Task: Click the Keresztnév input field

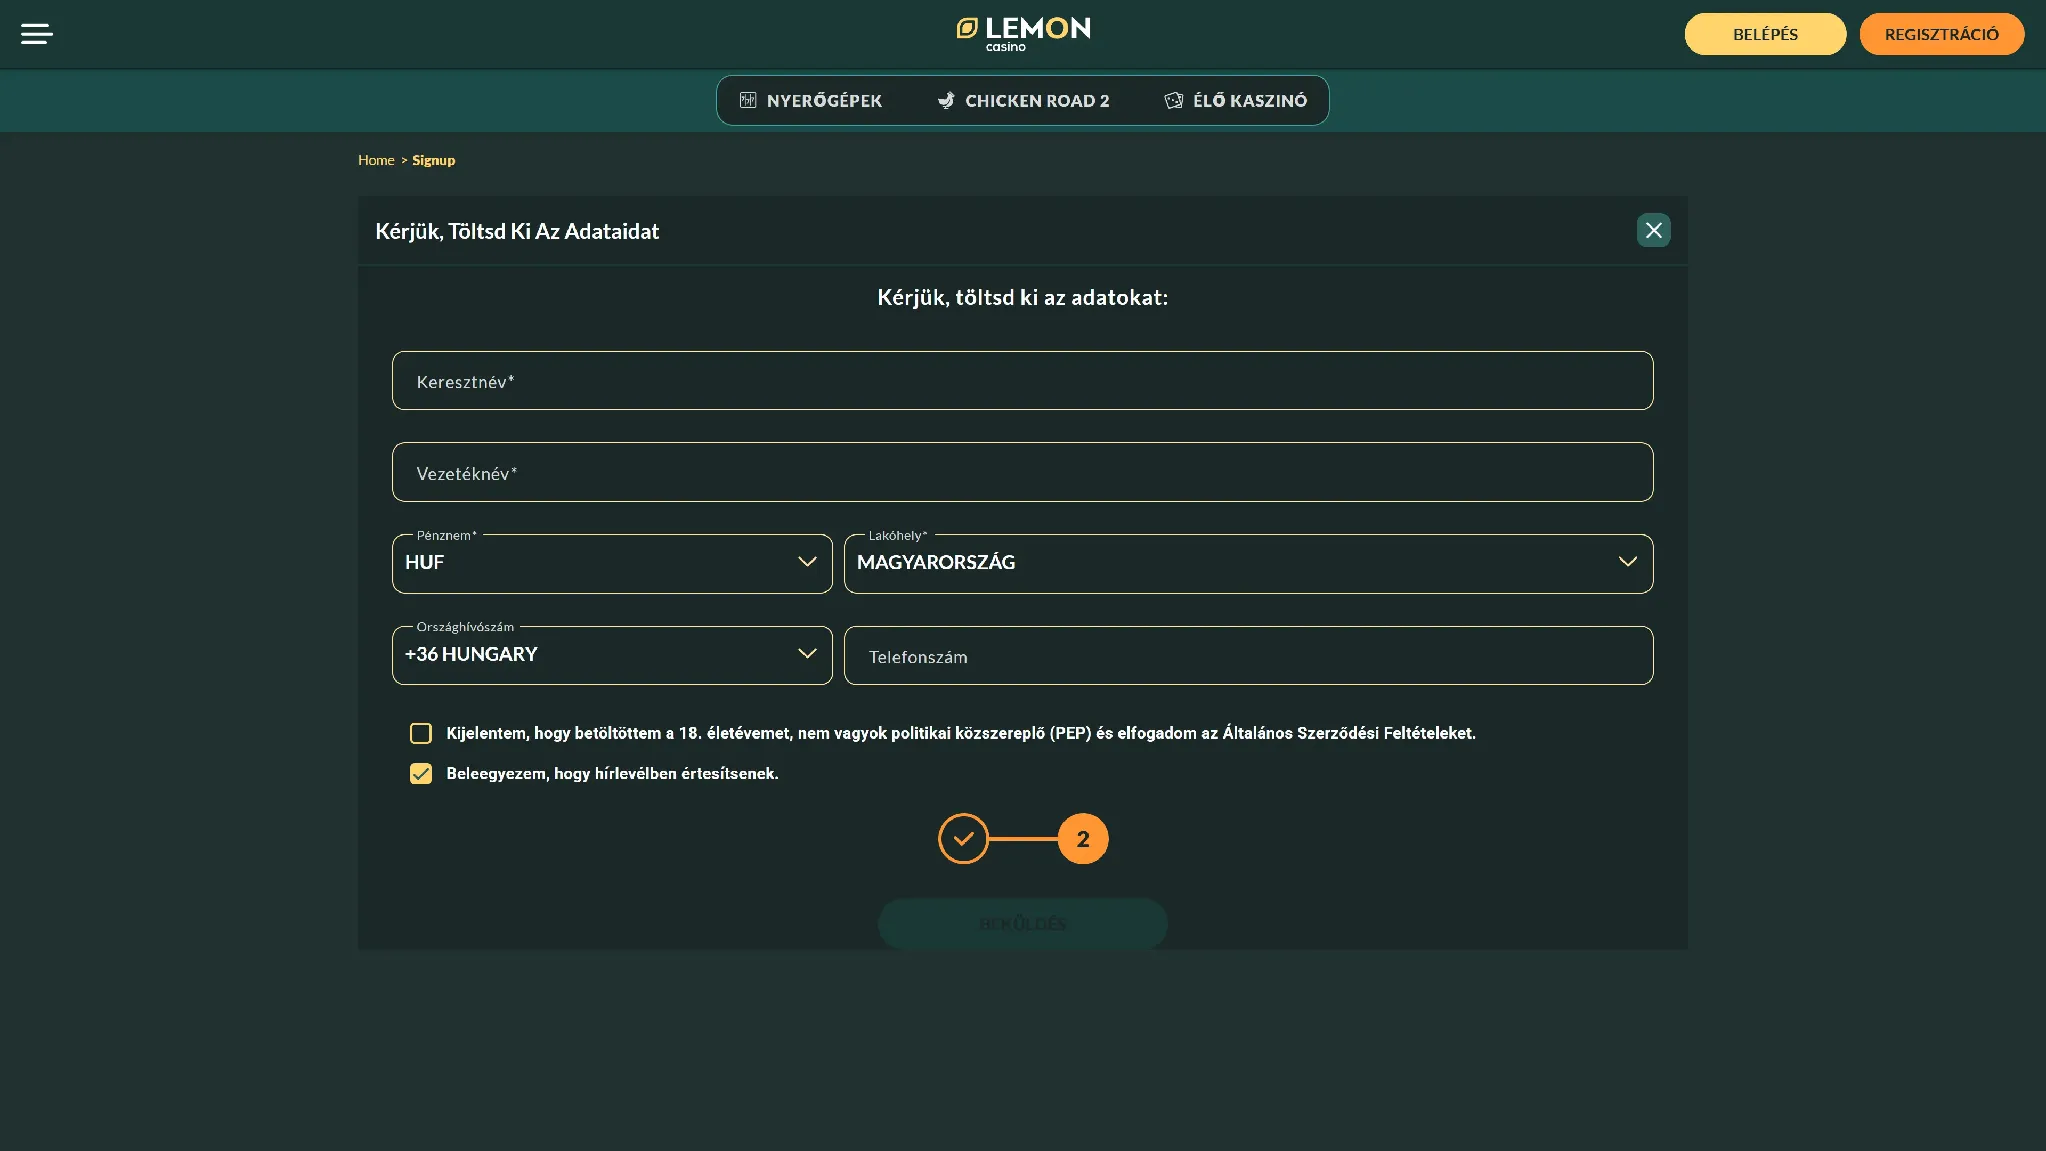Action: point(1022,380)
